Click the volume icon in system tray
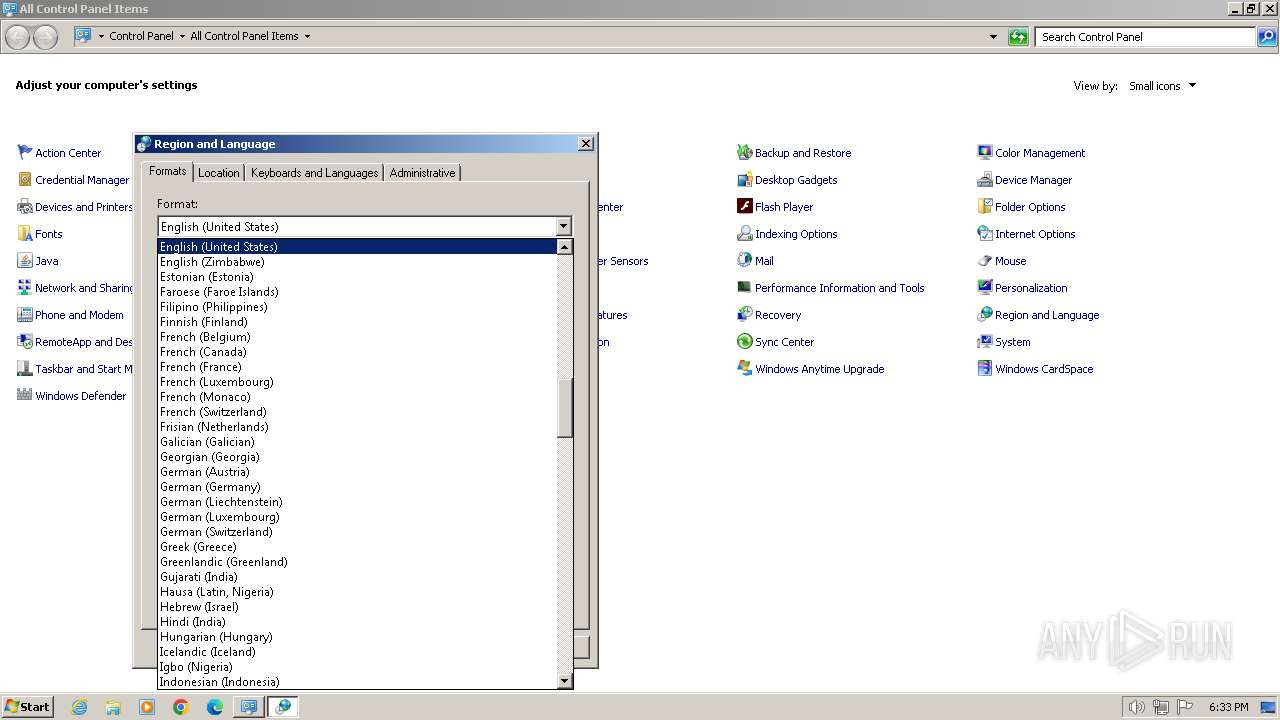The width and height of the screenshot is (1280, 720). tap(1136, 707)
